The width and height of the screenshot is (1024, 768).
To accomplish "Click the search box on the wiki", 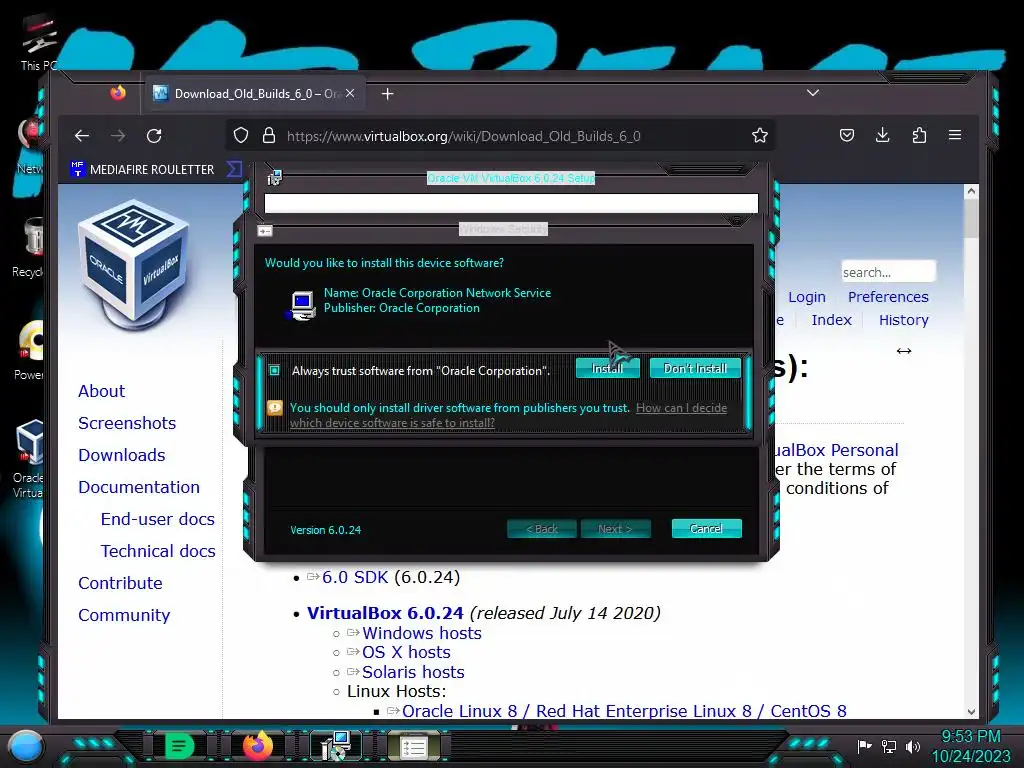I will click(888, 272).
